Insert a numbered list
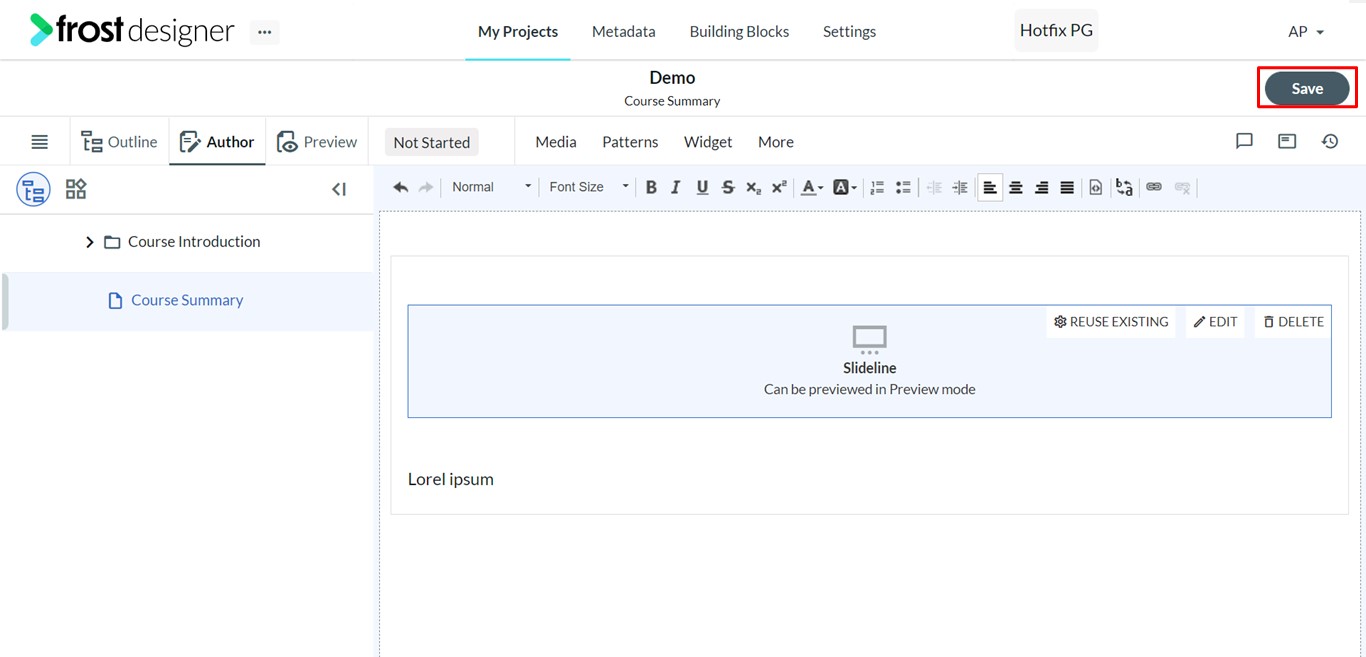Screen dimensions: 1366x657 pos(877,187)
